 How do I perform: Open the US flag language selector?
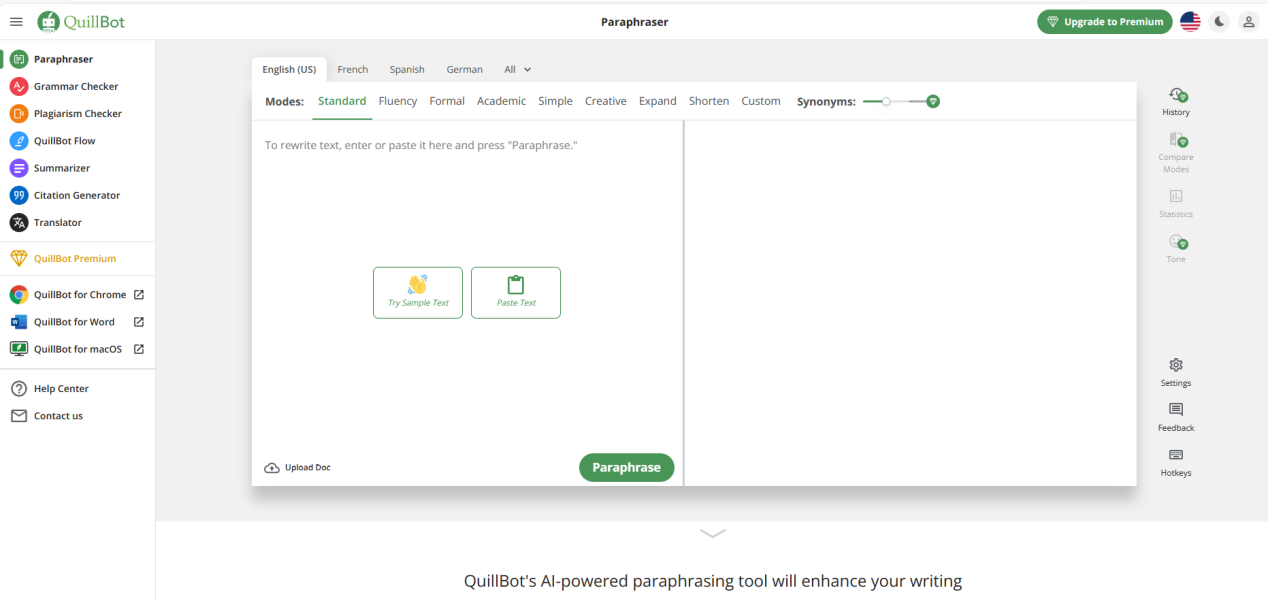[1190, 21]
